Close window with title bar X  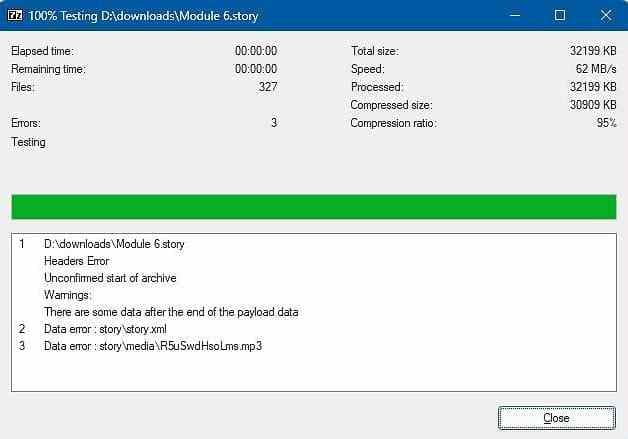coord(606,15)
